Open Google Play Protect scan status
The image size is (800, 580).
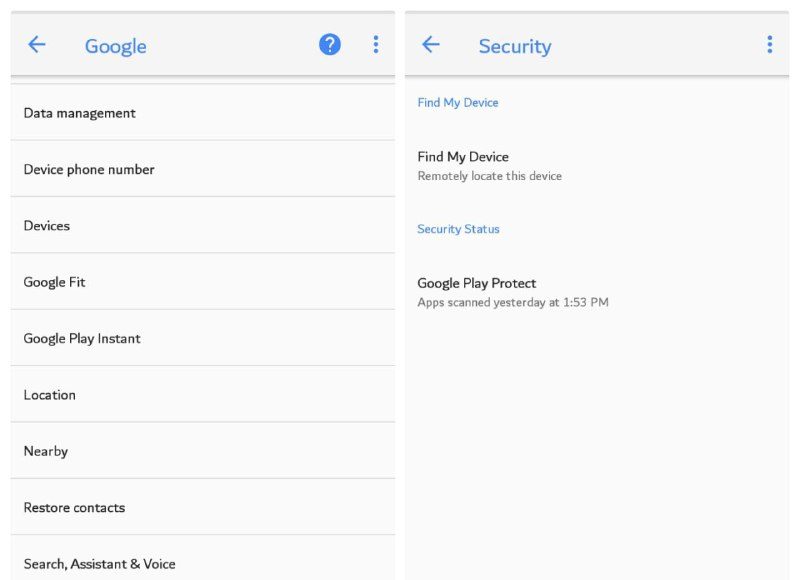pos(597,292)
